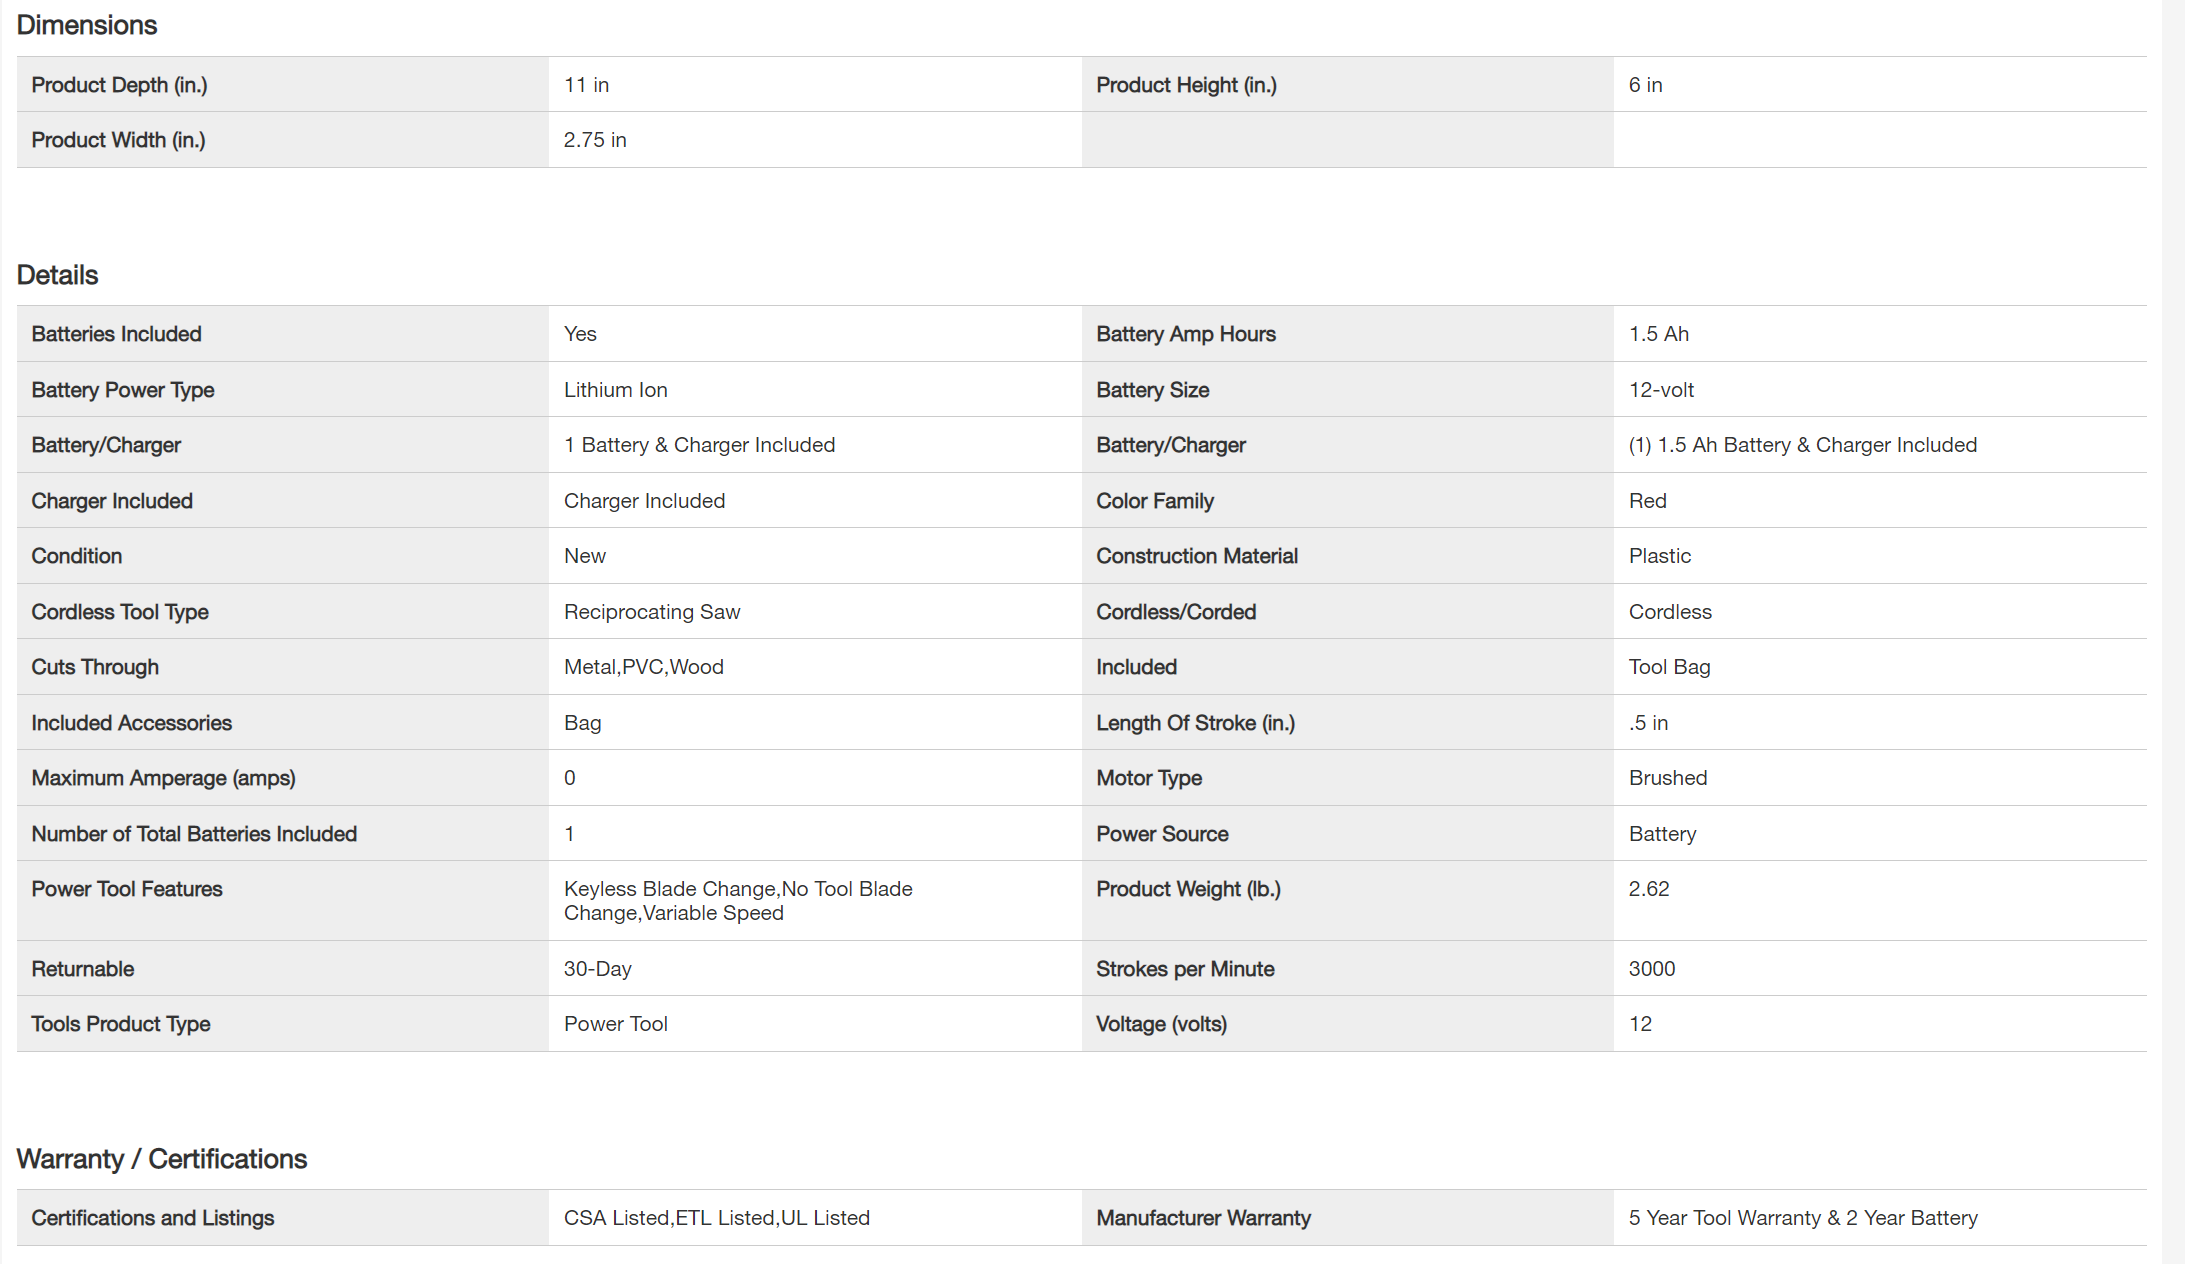Screen dimensions: 2185x1264
Task: Click the Details section heading
Action: pos(58,275)
